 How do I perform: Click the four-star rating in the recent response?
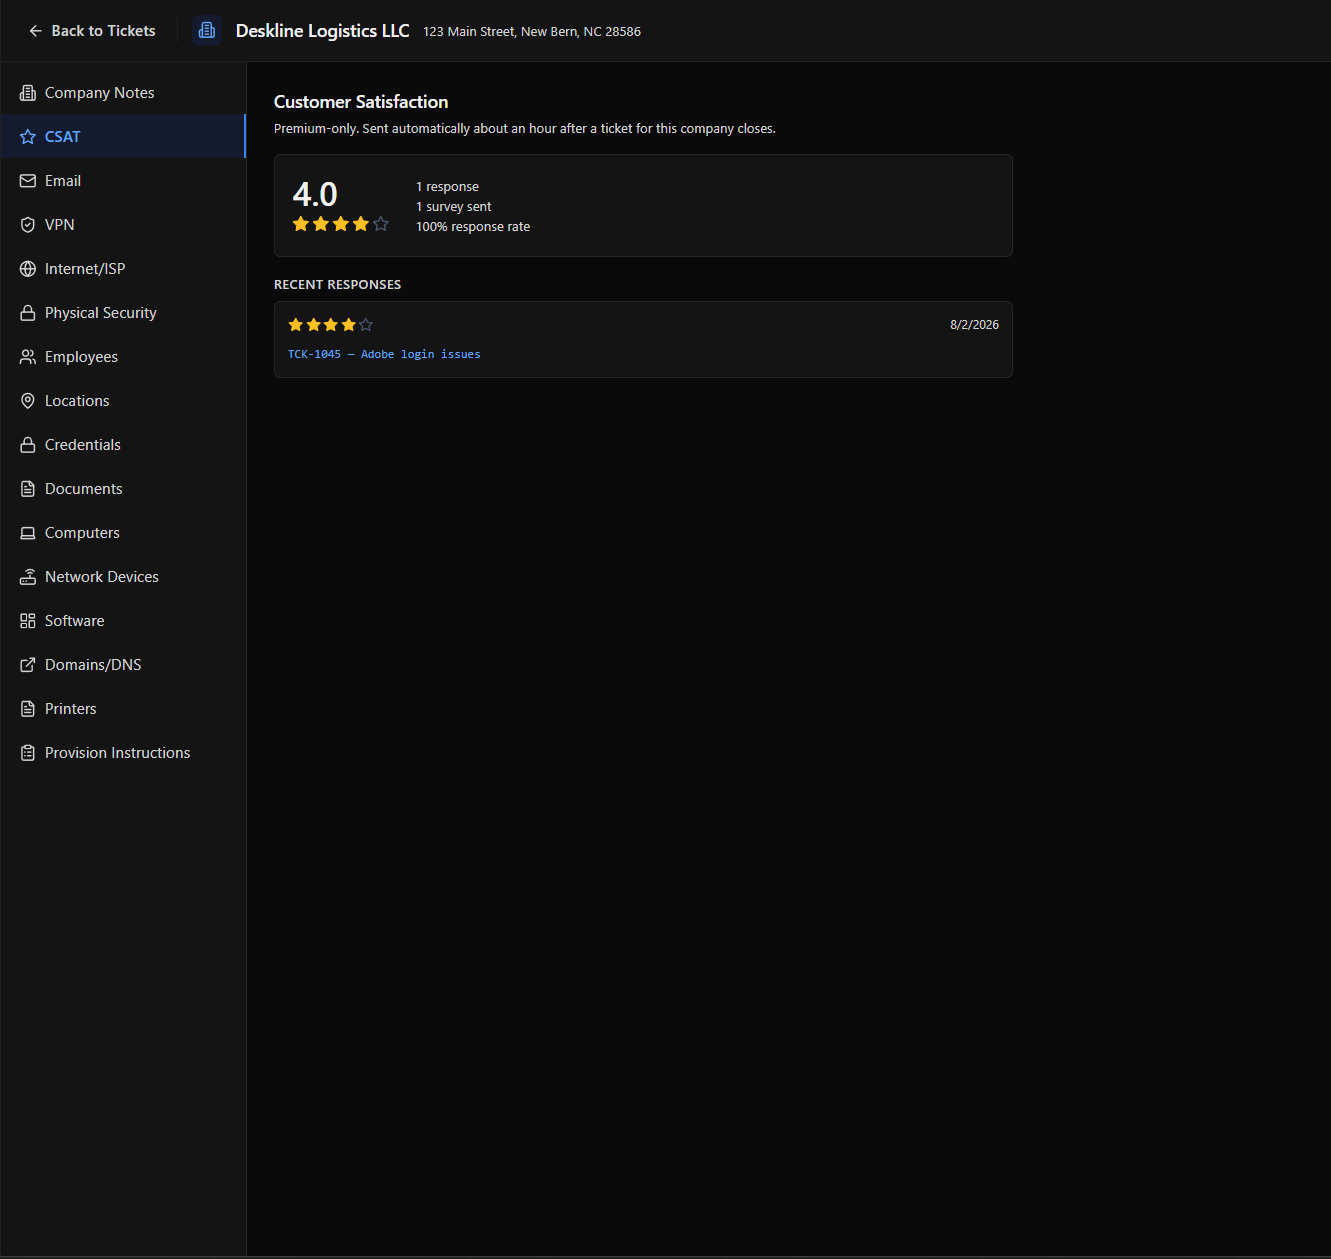[x=330, y=325]
